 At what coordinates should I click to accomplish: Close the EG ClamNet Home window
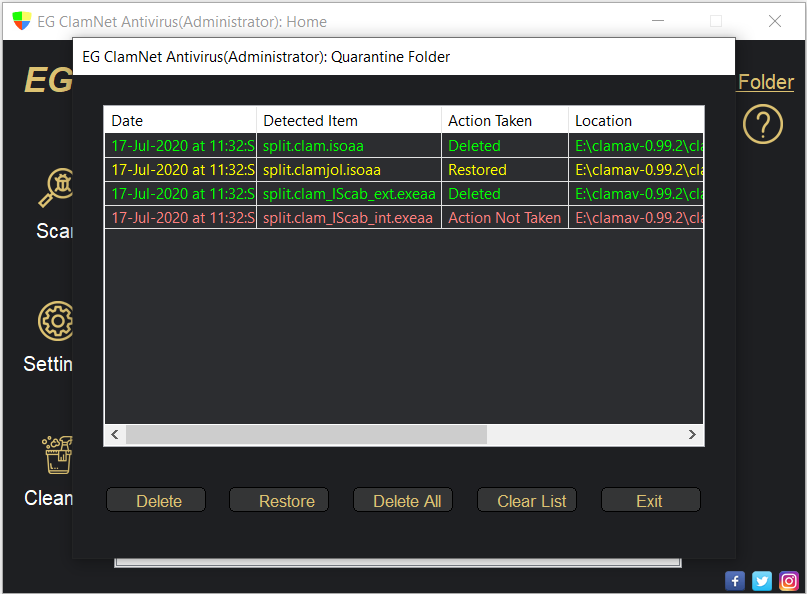775,21
